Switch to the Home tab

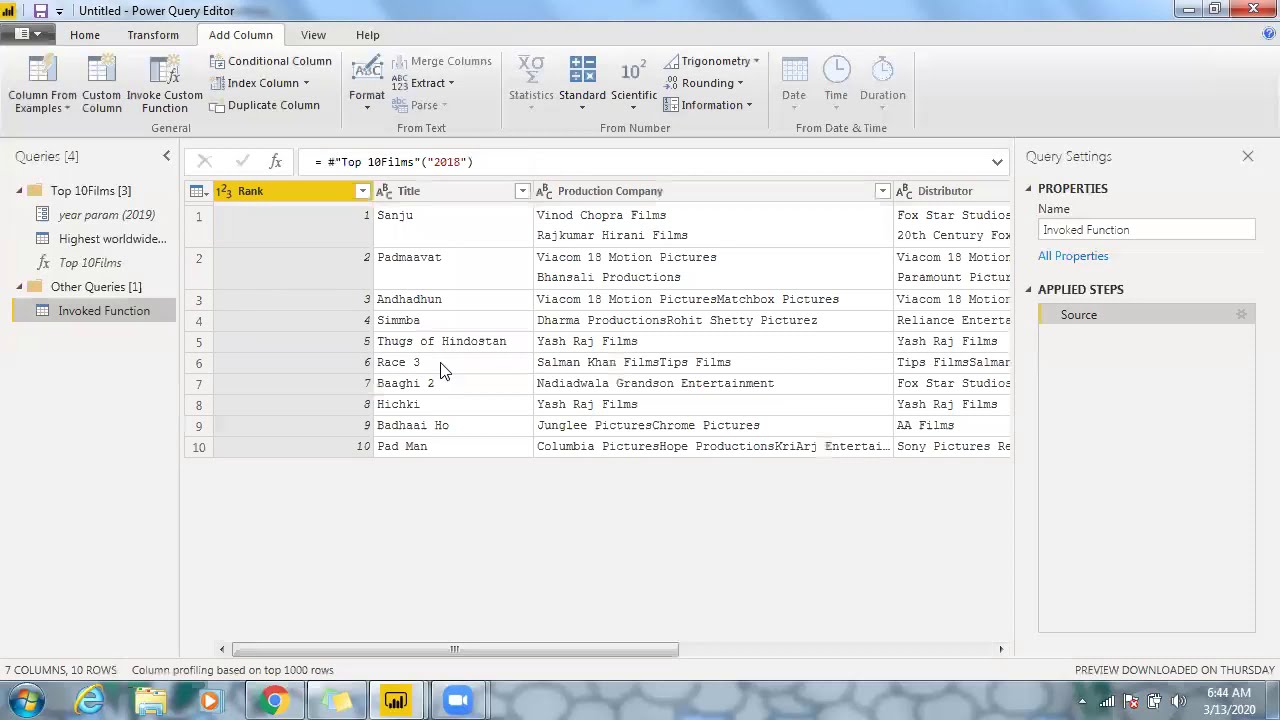[85, 35]
